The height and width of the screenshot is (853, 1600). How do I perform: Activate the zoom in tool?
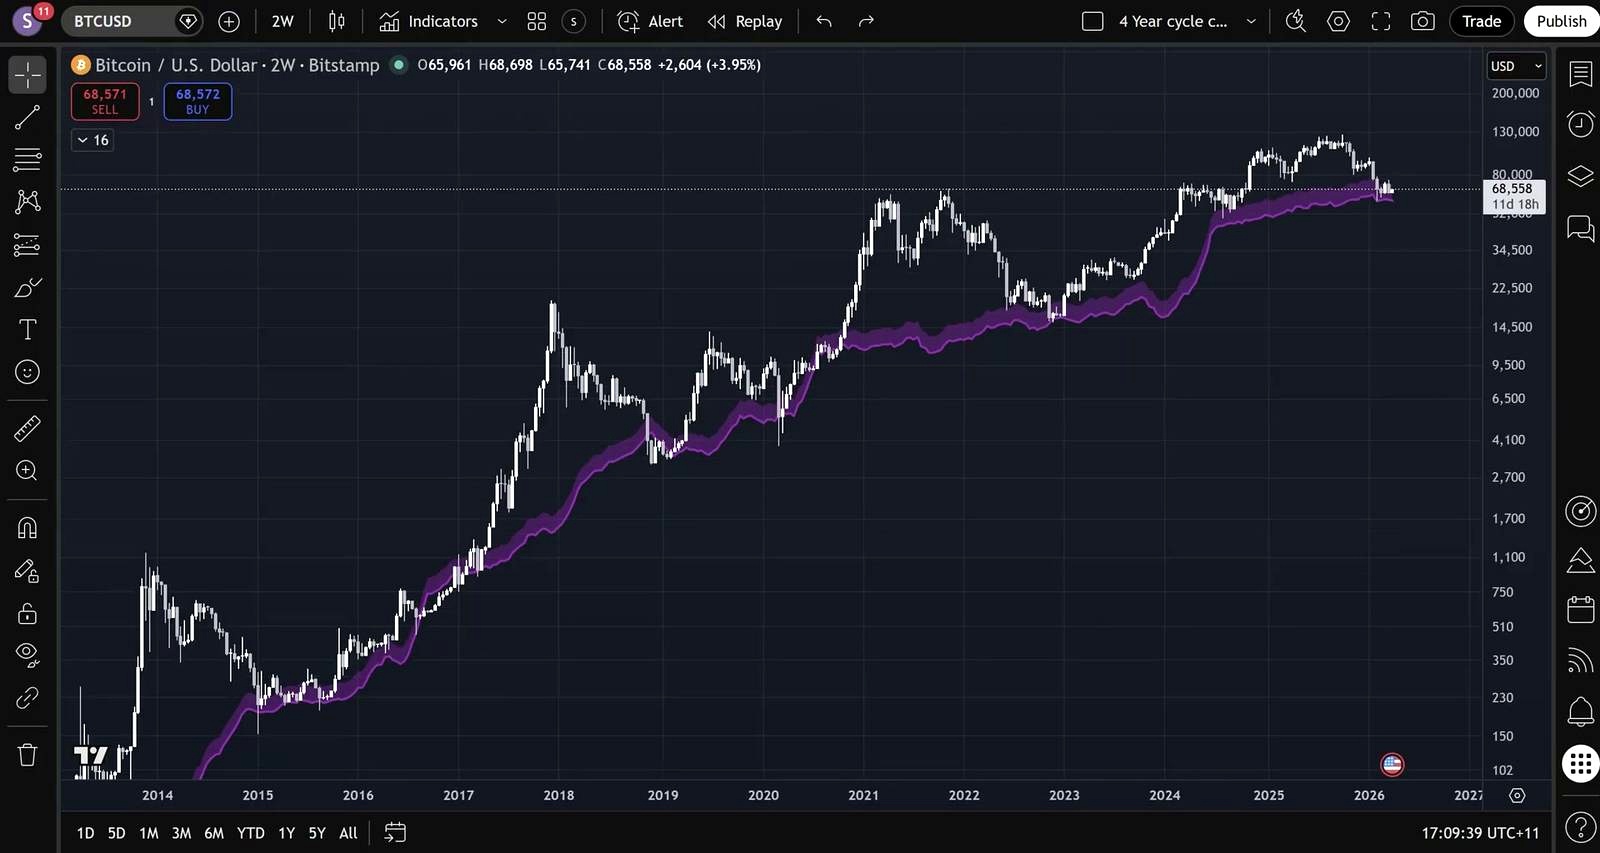(x=27, y=471)
